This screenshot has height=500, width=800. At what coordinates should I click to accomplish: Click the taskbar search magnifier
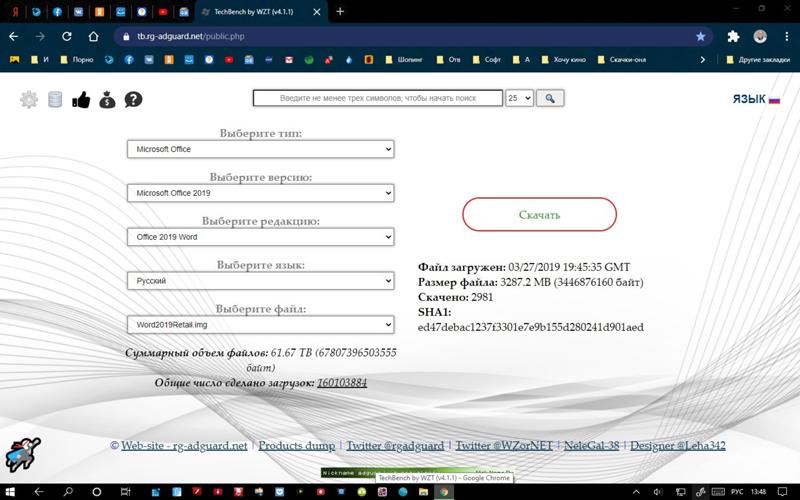click(67, 492)
